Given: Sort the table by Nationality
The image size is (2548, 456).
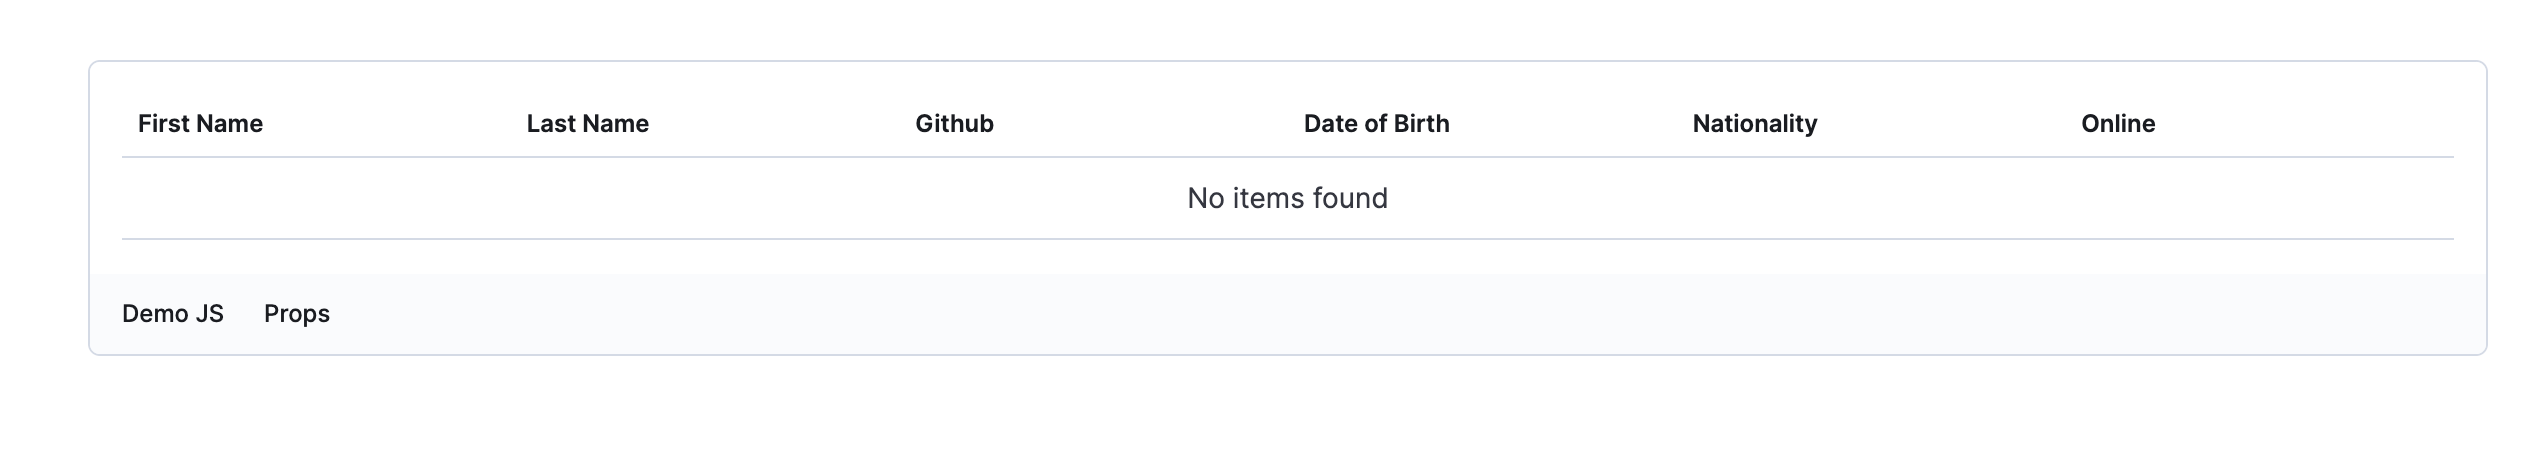Looking at the screenshot, I should (x=1754, y=124).
